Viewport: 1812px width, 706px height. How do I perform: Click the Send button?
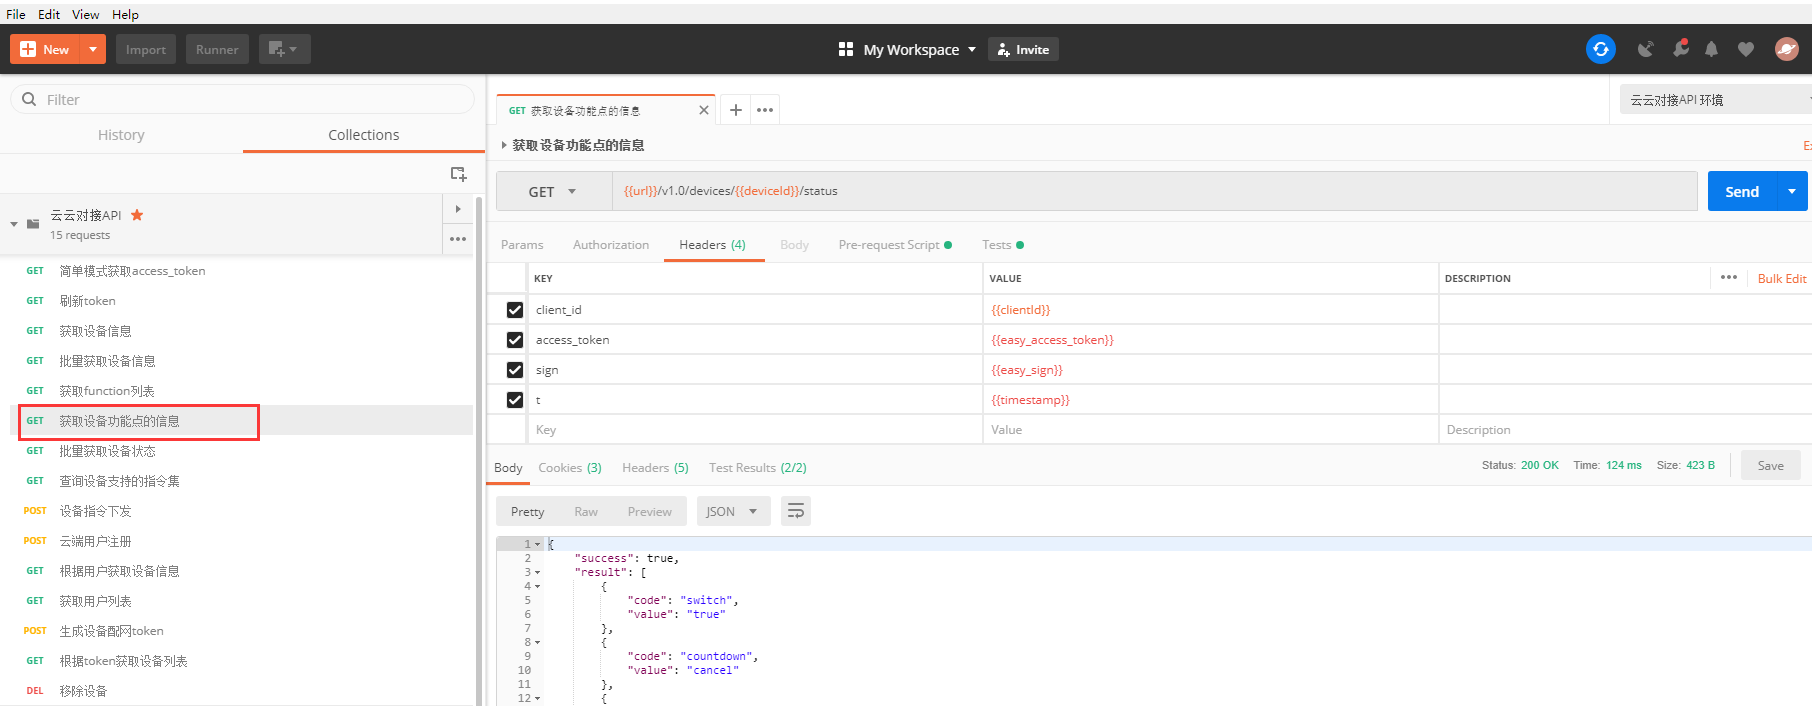pyautogui.click(x=1741, y=192)
